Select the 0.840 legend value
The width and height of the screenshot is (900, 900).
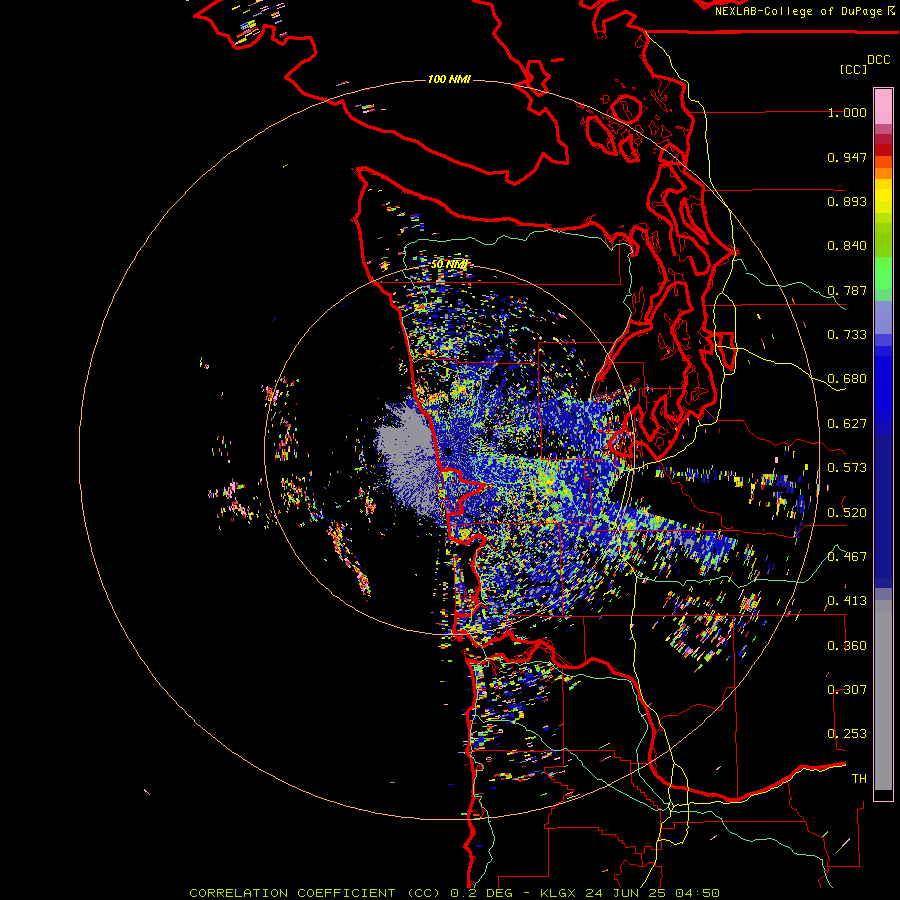tap(847, 246)
